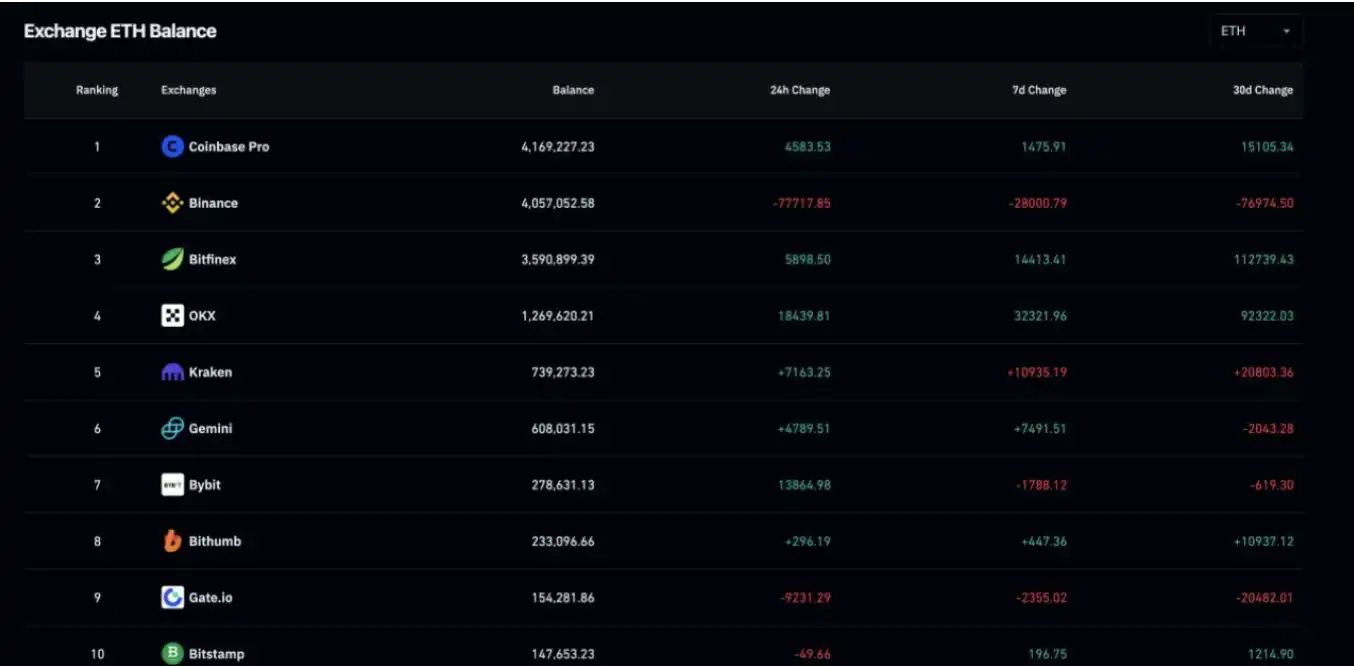The width and height of the screenshot is (1354, 666).
Task: Click the Ranking column header
Action: pos(97,90)
